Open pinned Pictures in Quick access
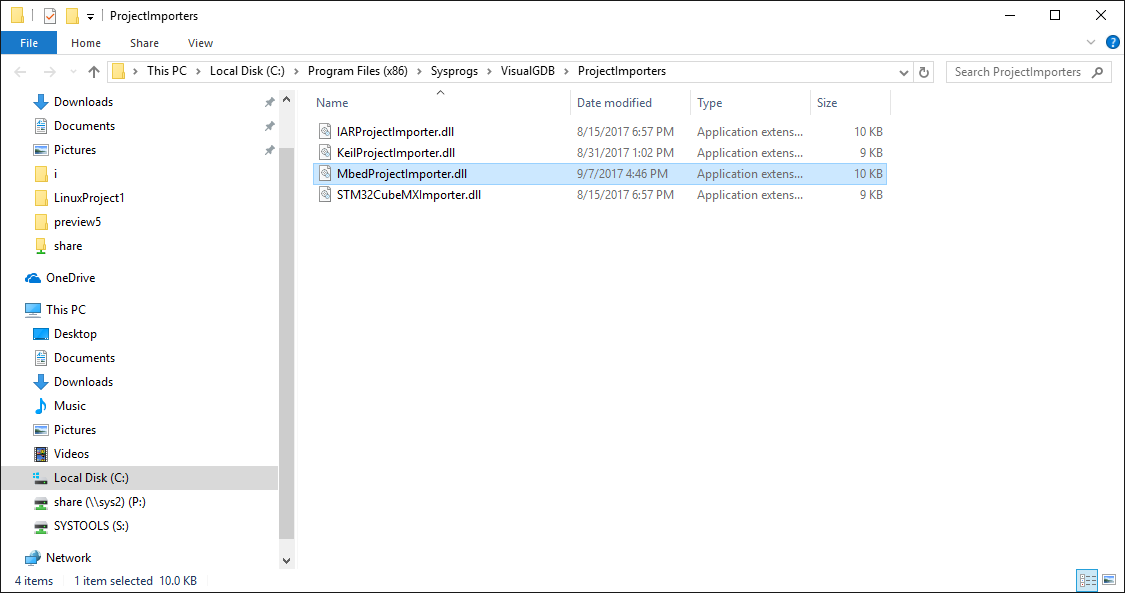The image size is (1125, 593). click(x=75, y=150)
